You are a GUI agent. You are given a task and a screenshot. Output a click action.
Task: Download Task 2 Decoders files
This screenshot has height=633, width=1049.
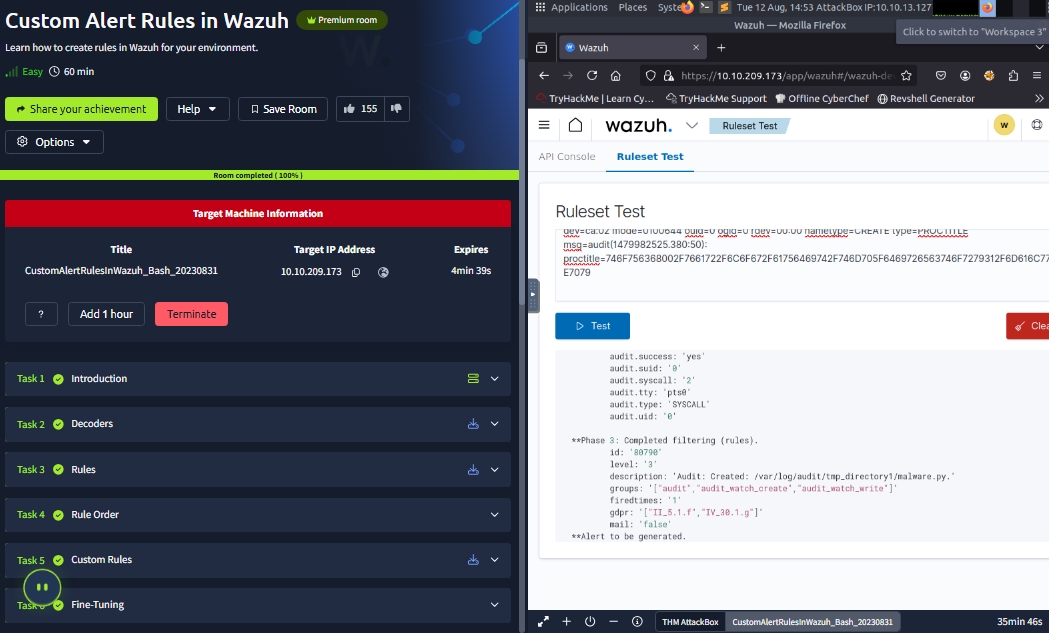point(473,424)
